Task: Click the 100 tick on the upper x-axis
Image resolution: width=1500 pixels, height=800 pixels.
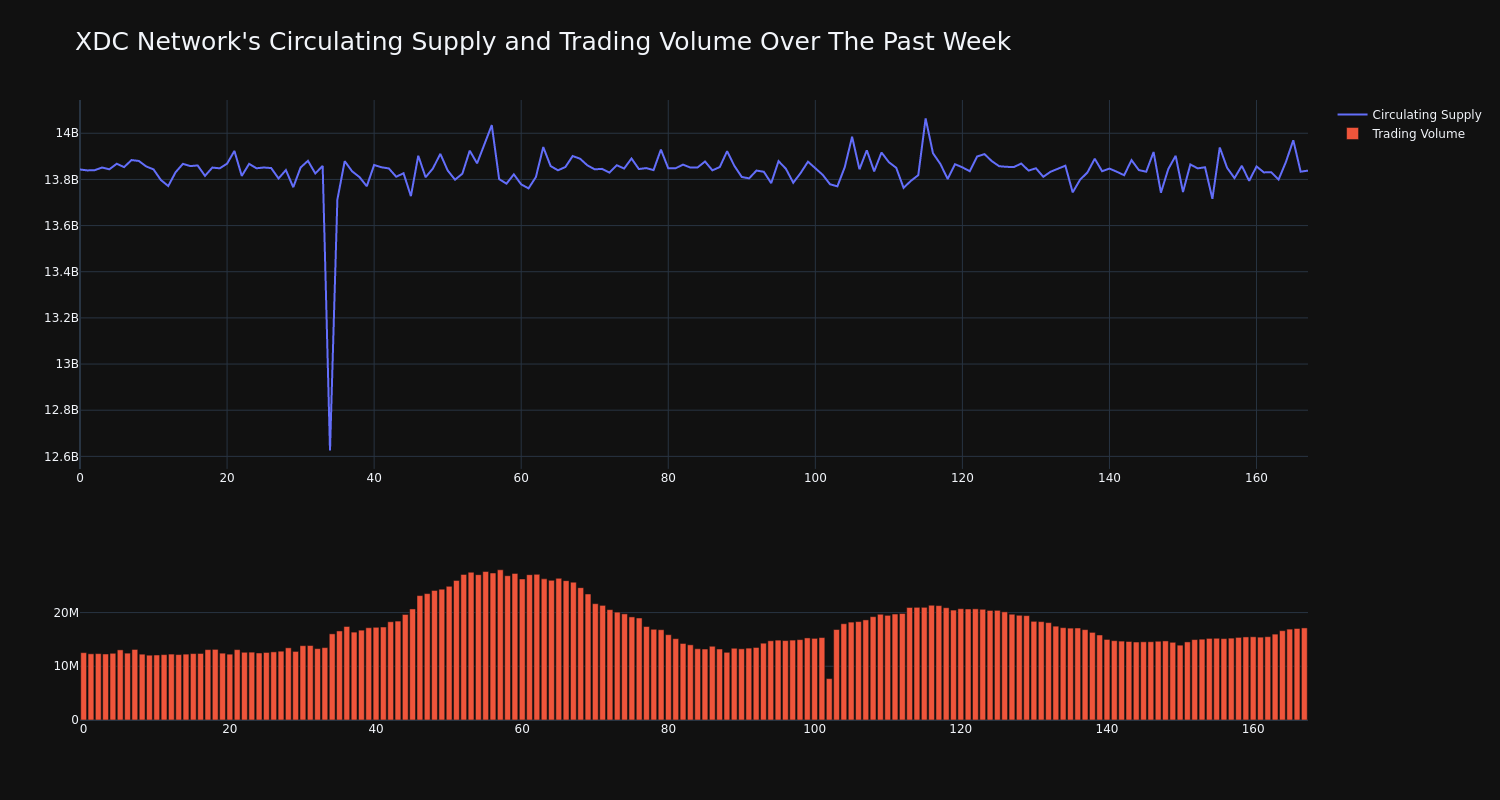Action: [815, 478]
